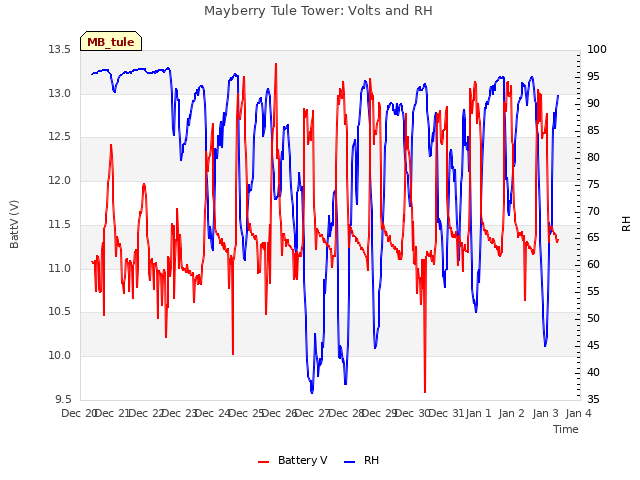Click the 13.5 left axis value

click(x=60, y=50)
